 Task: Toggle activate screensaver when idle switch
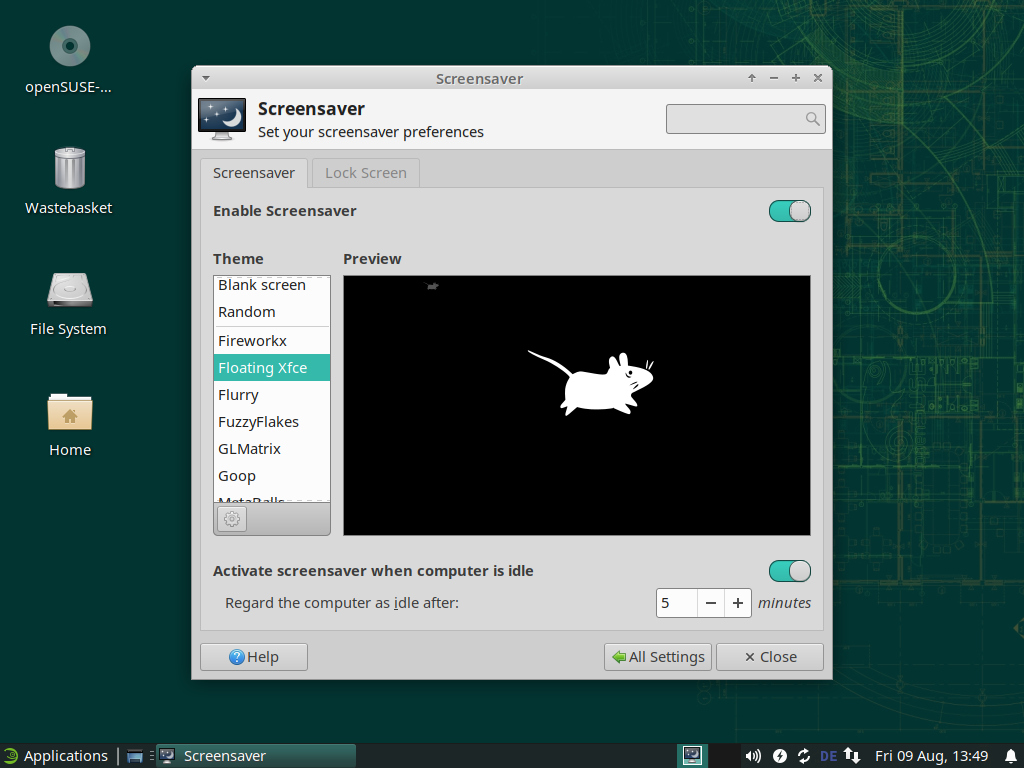[789, 571]
